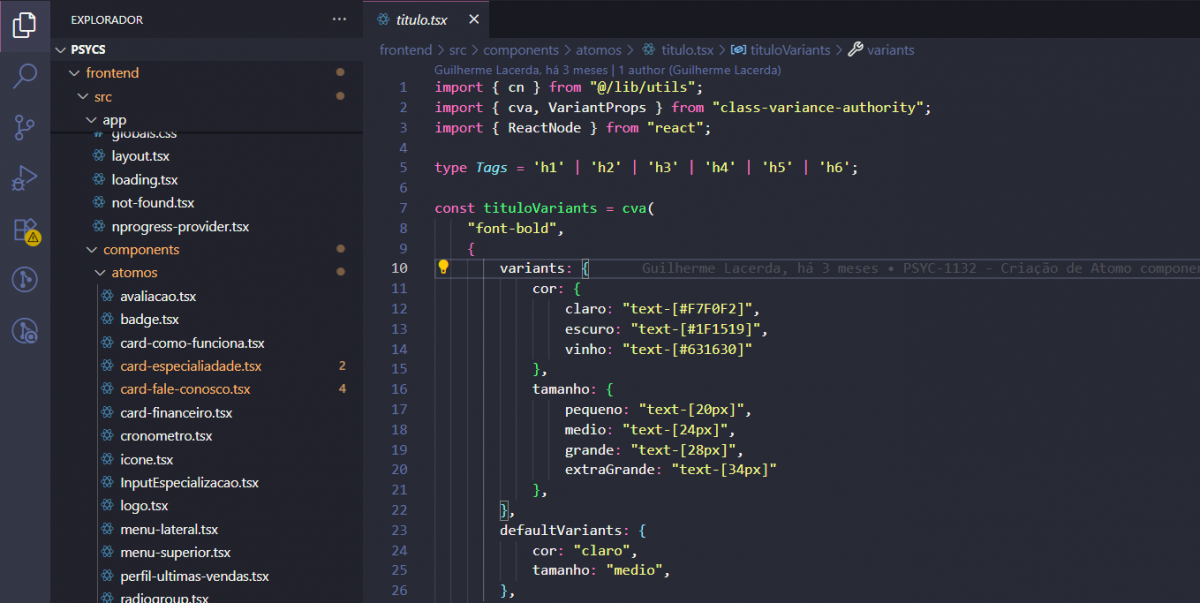1200x603 pixels.
Task: Open card-especialiadade.tsx file
Action: (x=191, y=366)
